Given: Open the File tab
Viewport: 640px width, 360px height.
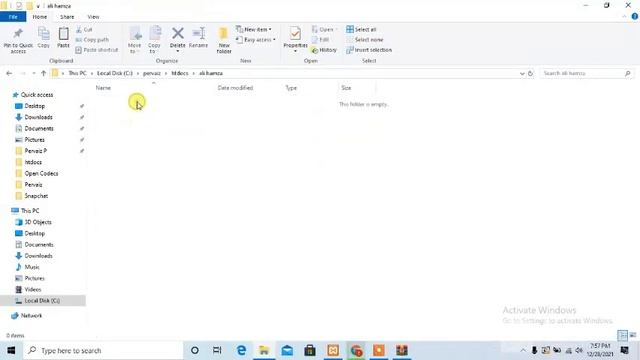Looking at the screenshot, I should pyautogui.click(x=13, y=17).
